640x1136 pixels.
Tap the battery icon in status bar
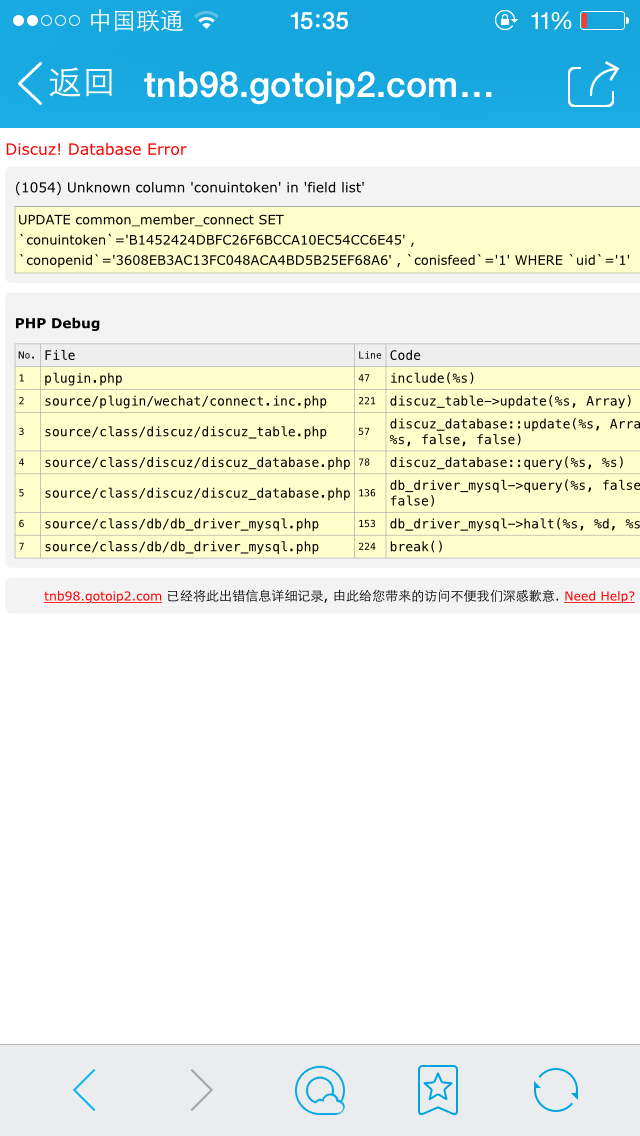(x=604, y=20)
